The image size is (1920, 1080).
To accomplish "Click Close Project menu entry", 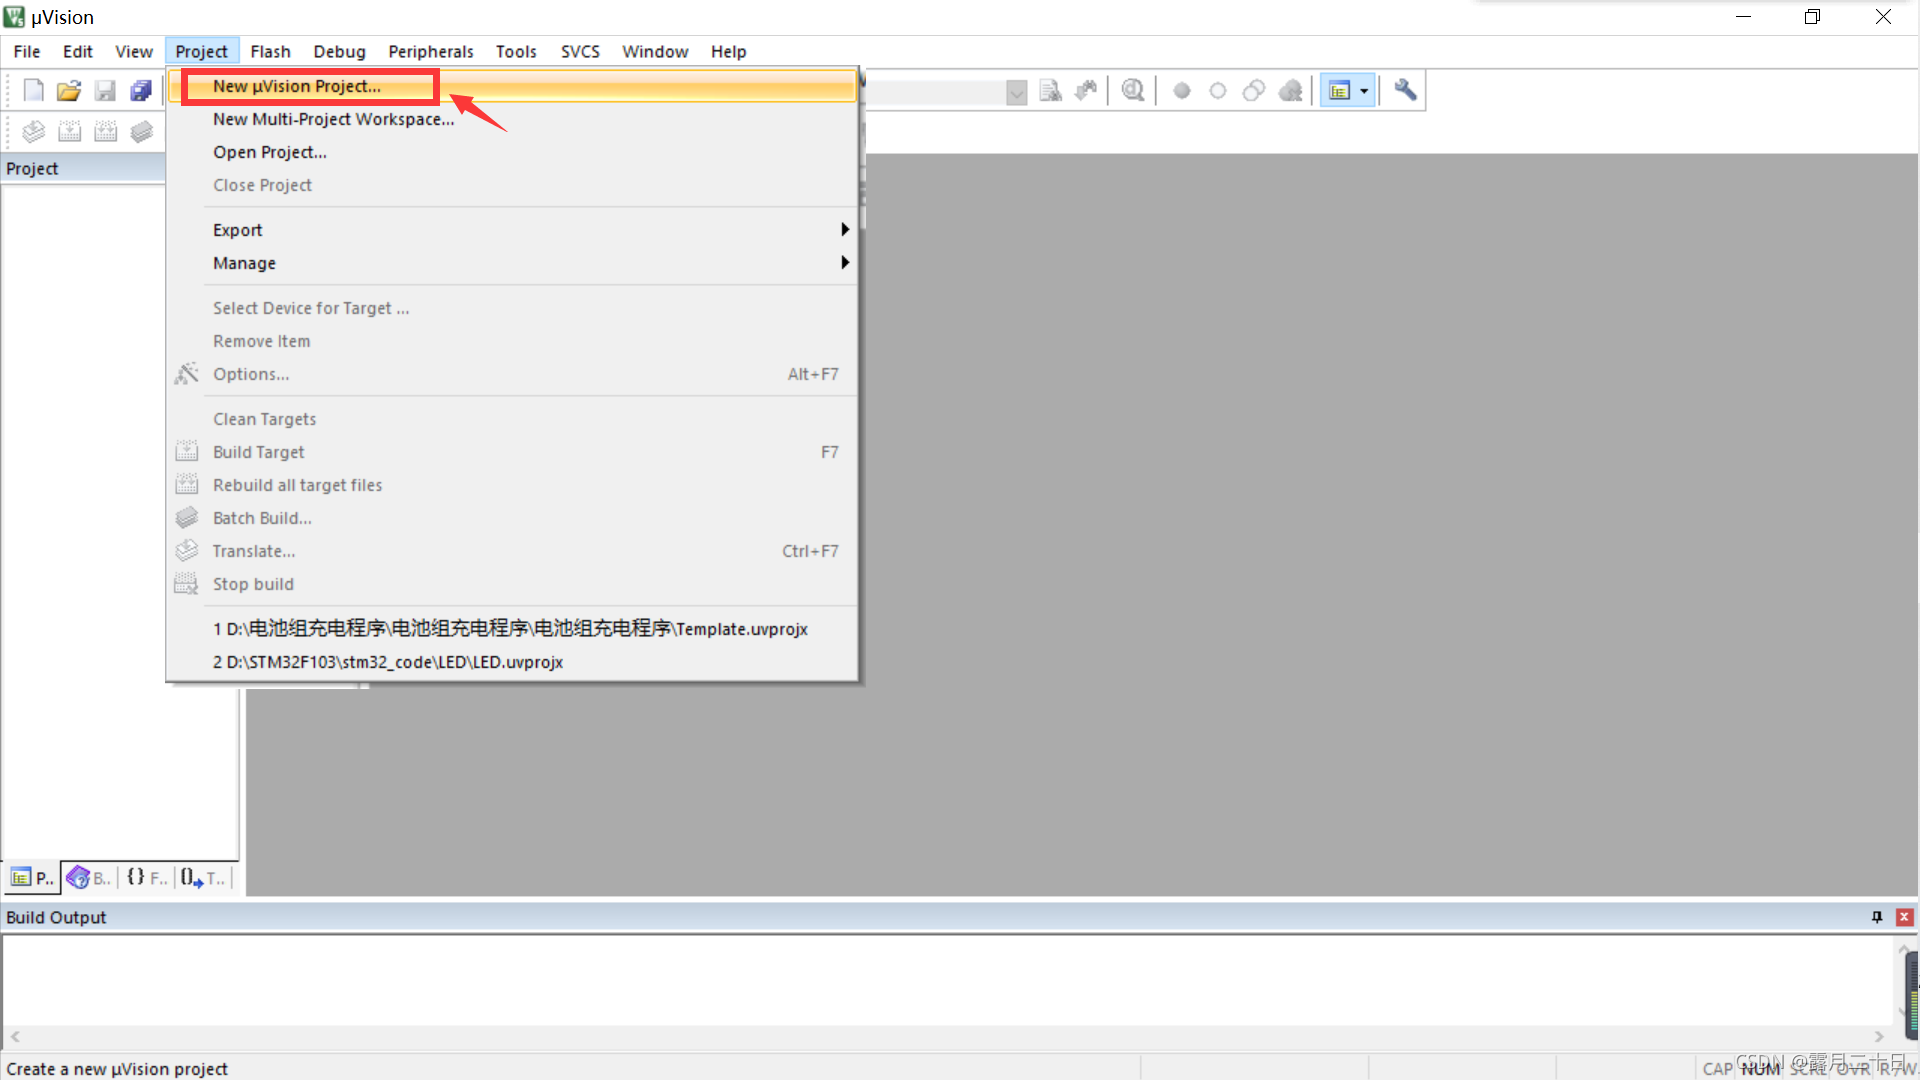I will [512, 186].
